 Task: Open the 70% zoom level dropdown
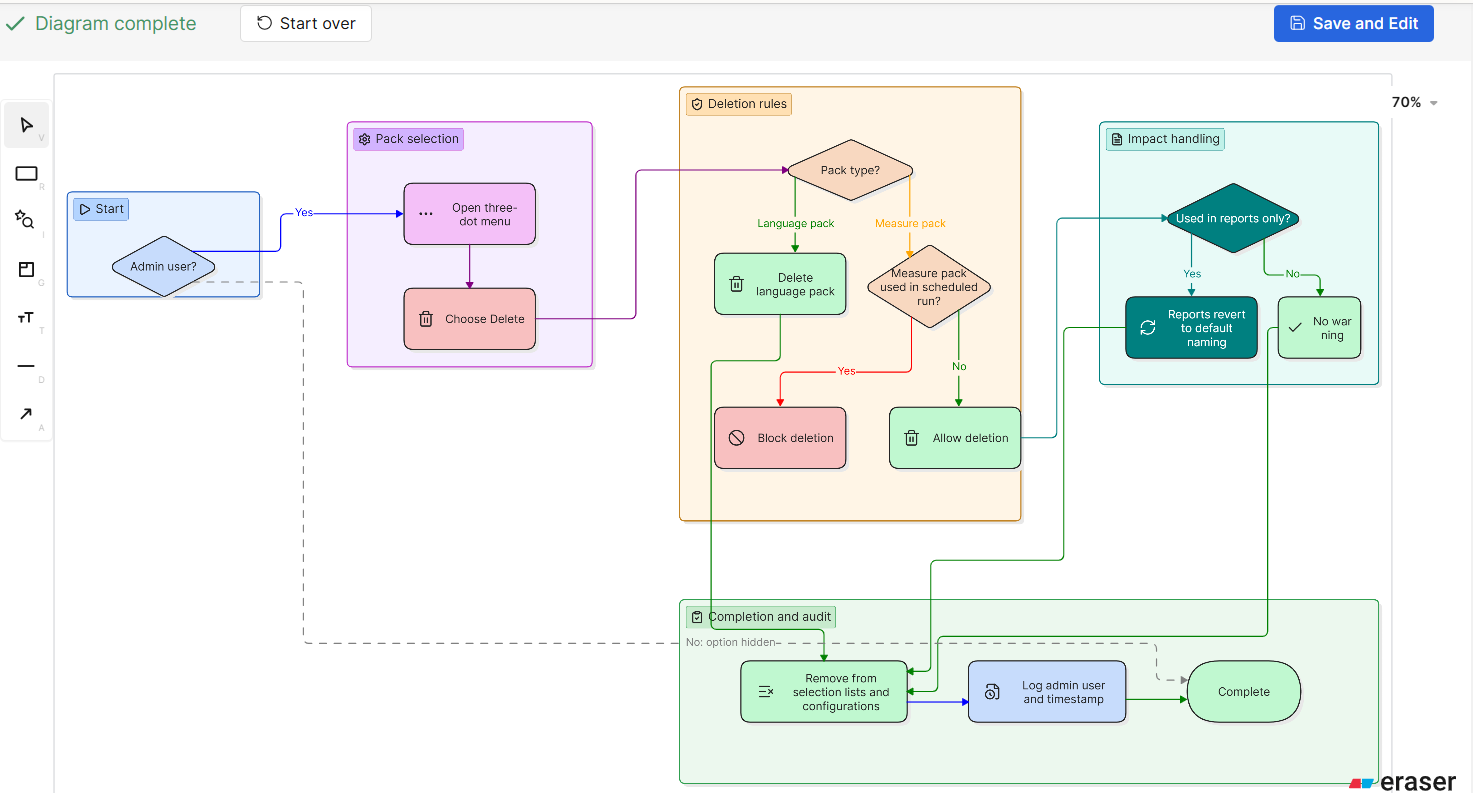1414,102
